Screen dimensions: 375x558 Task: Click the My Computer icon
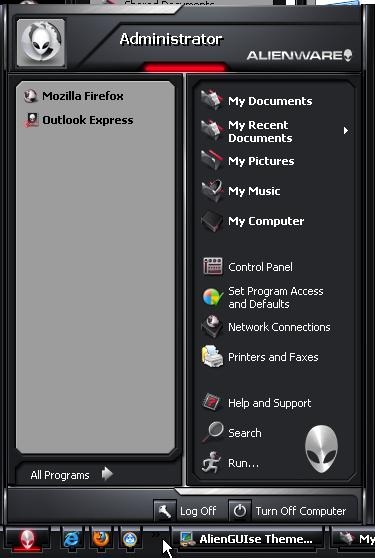[212, 221]
